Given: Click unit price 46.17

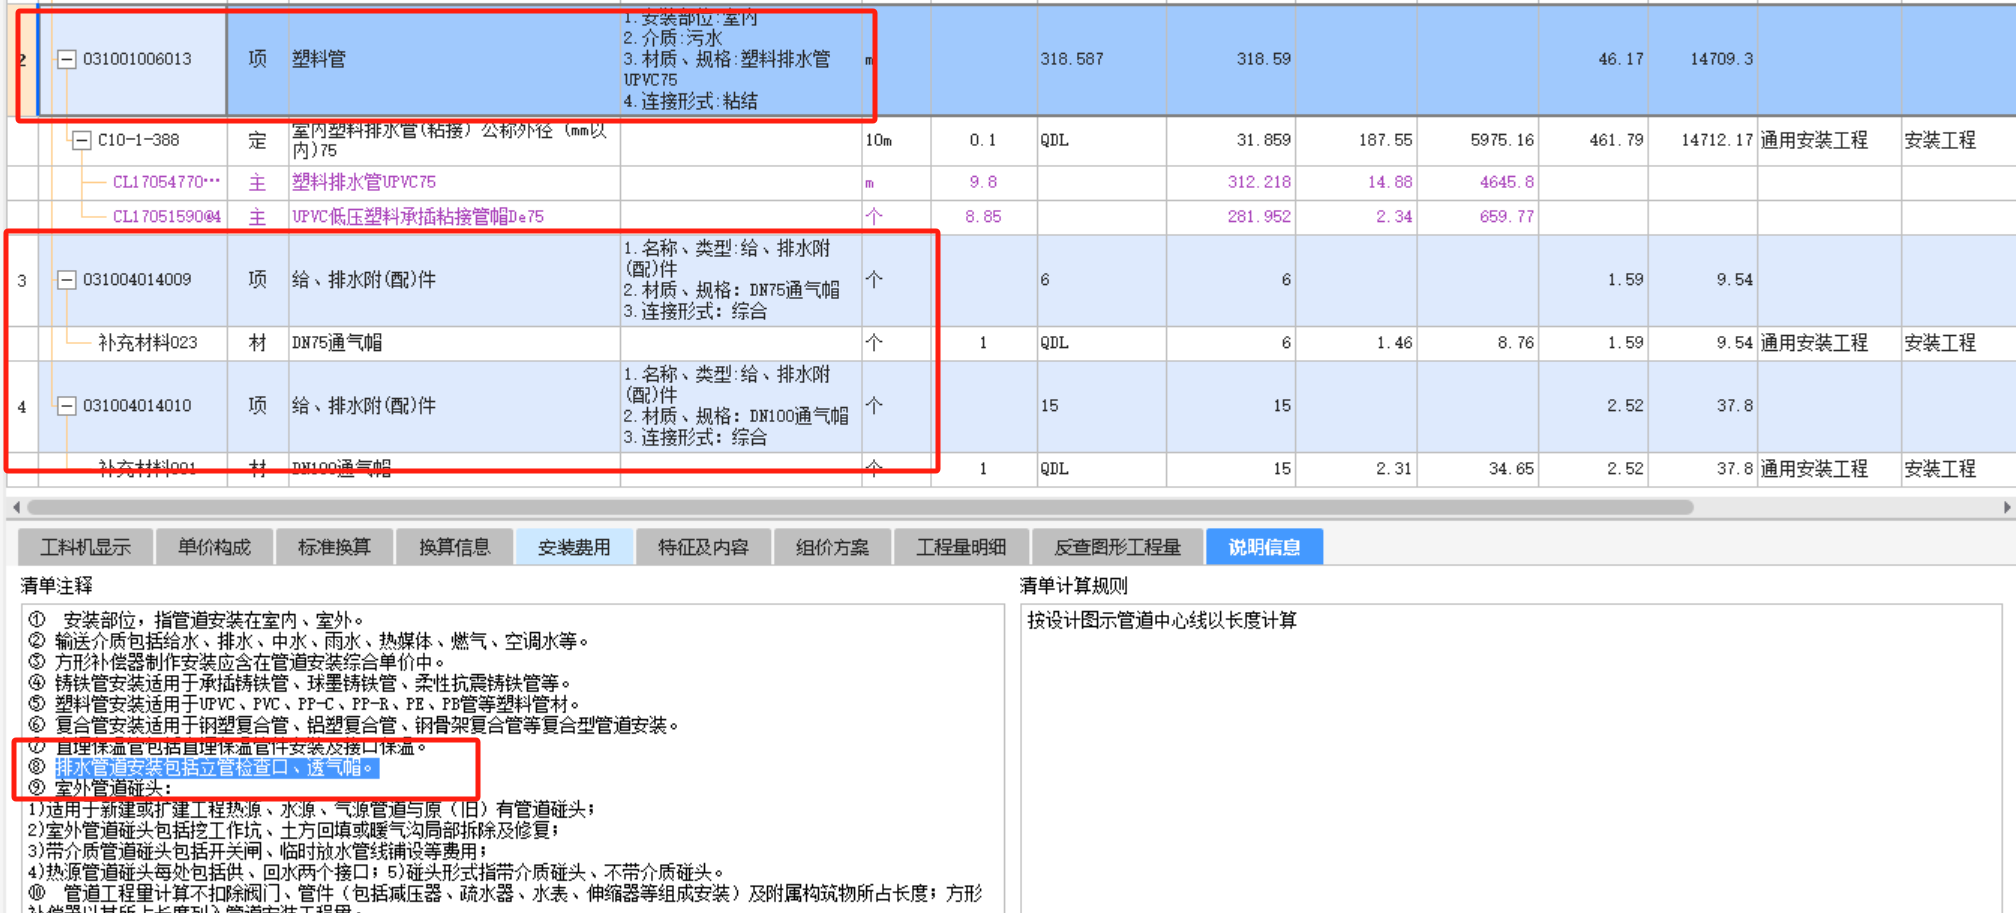Looking at the screenshot, I should click(x=1620, y=59).
